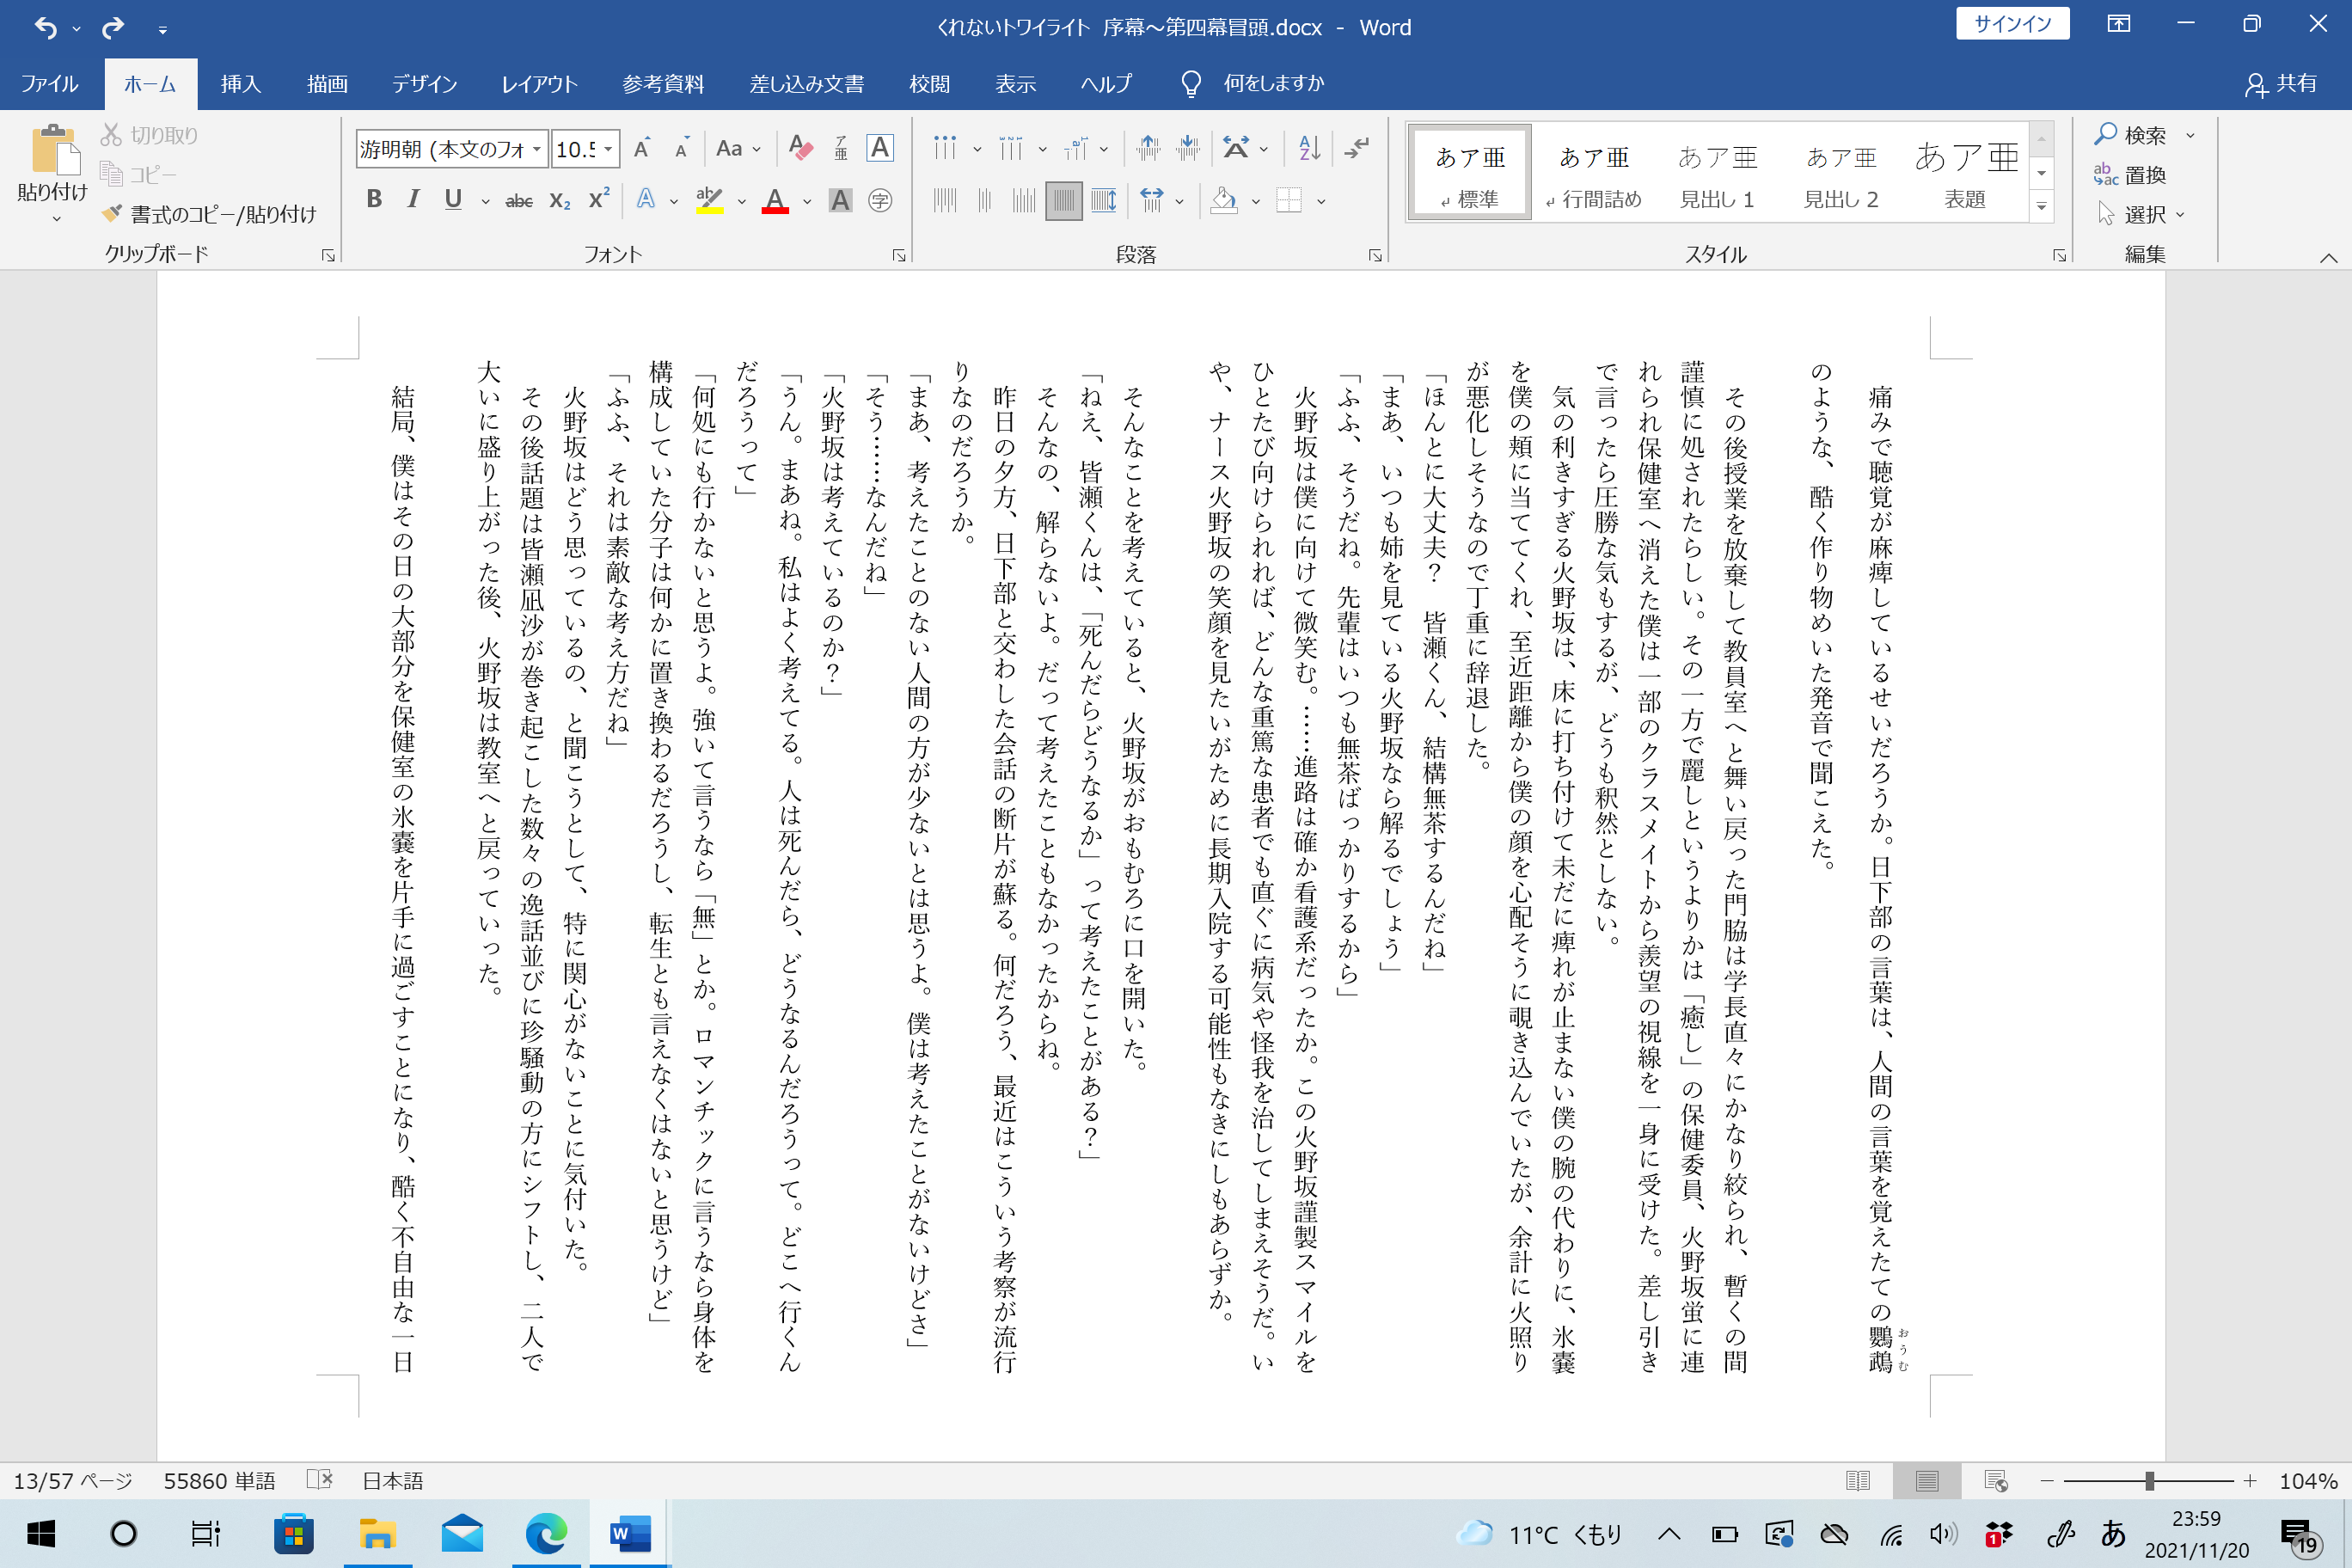Image resolution: width=2352 pixels, height=1568 pixels.
Task: Select the 見出し 1 style thumbnail
Action: click(1716, 172)
